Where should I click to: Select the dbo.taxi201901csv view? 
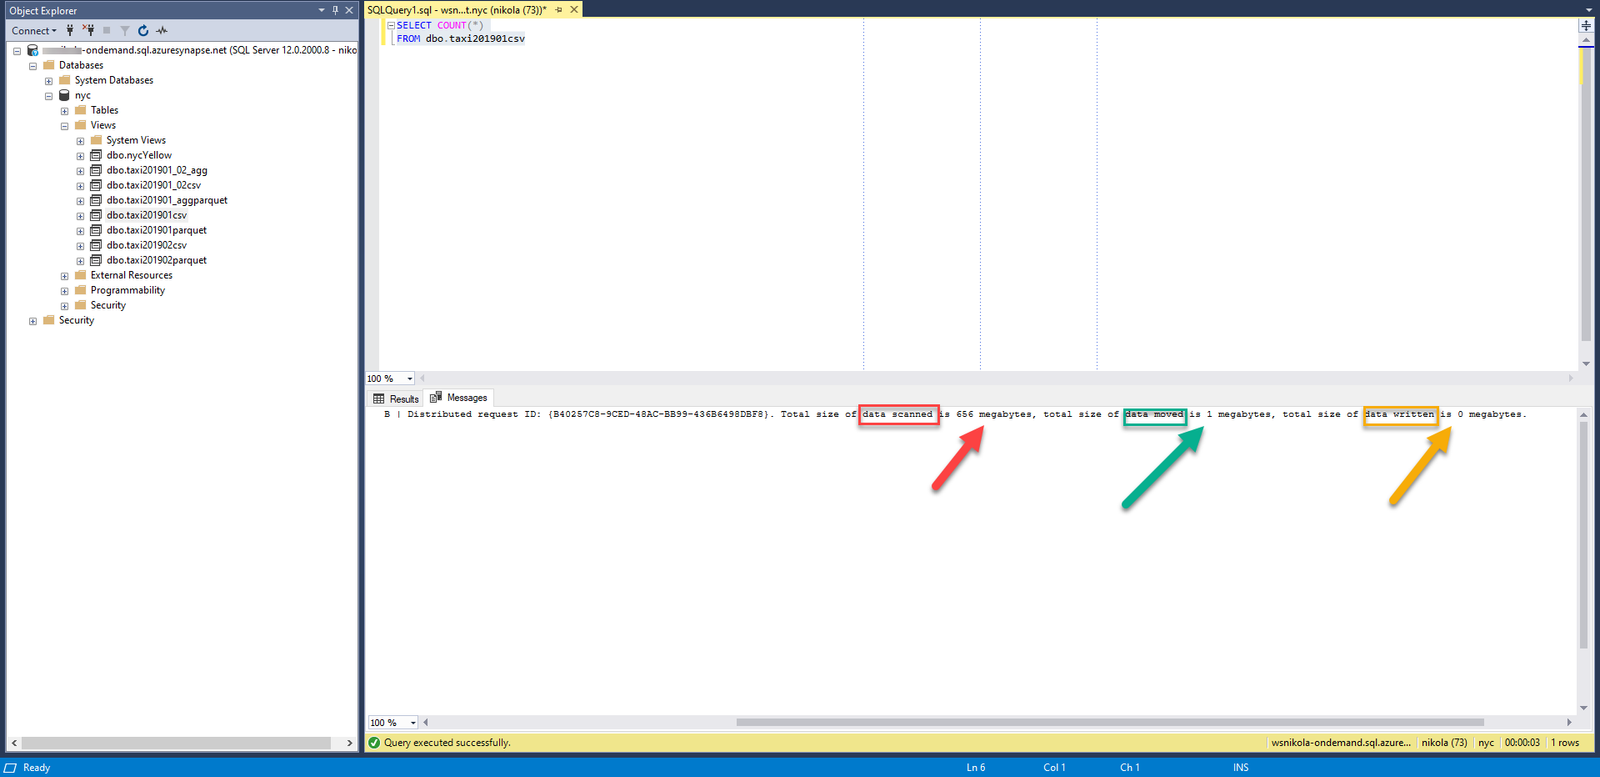pyautogui.click(x=146, y=215)
